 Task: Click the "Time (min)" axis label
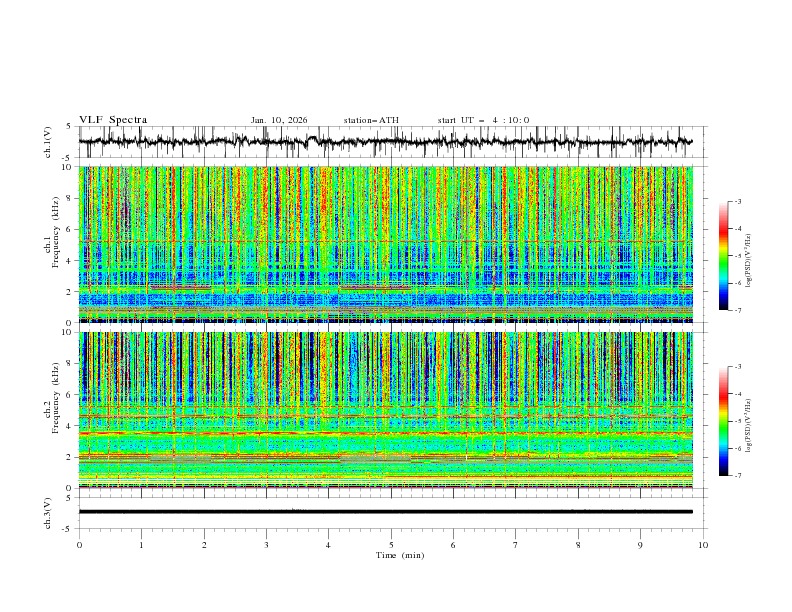[400, 555]
